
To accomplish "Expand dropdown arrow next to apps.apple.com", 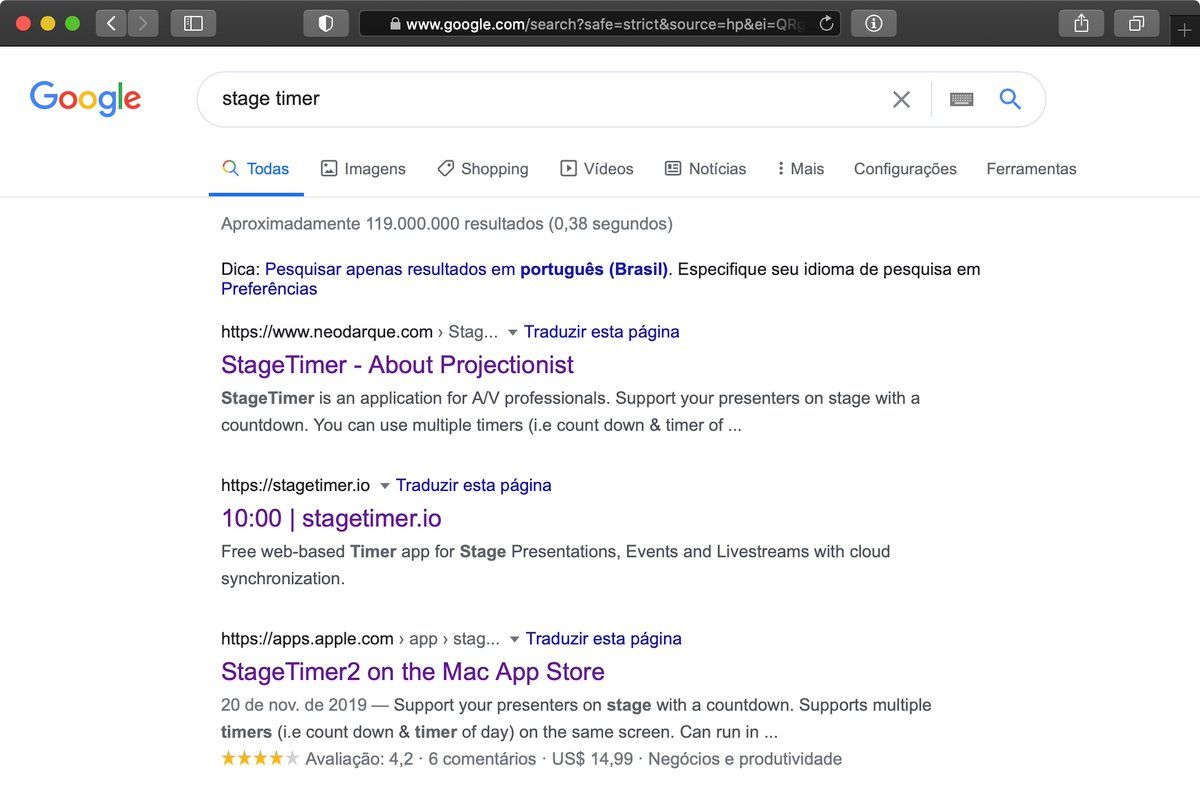I will (x=514, y=639).
